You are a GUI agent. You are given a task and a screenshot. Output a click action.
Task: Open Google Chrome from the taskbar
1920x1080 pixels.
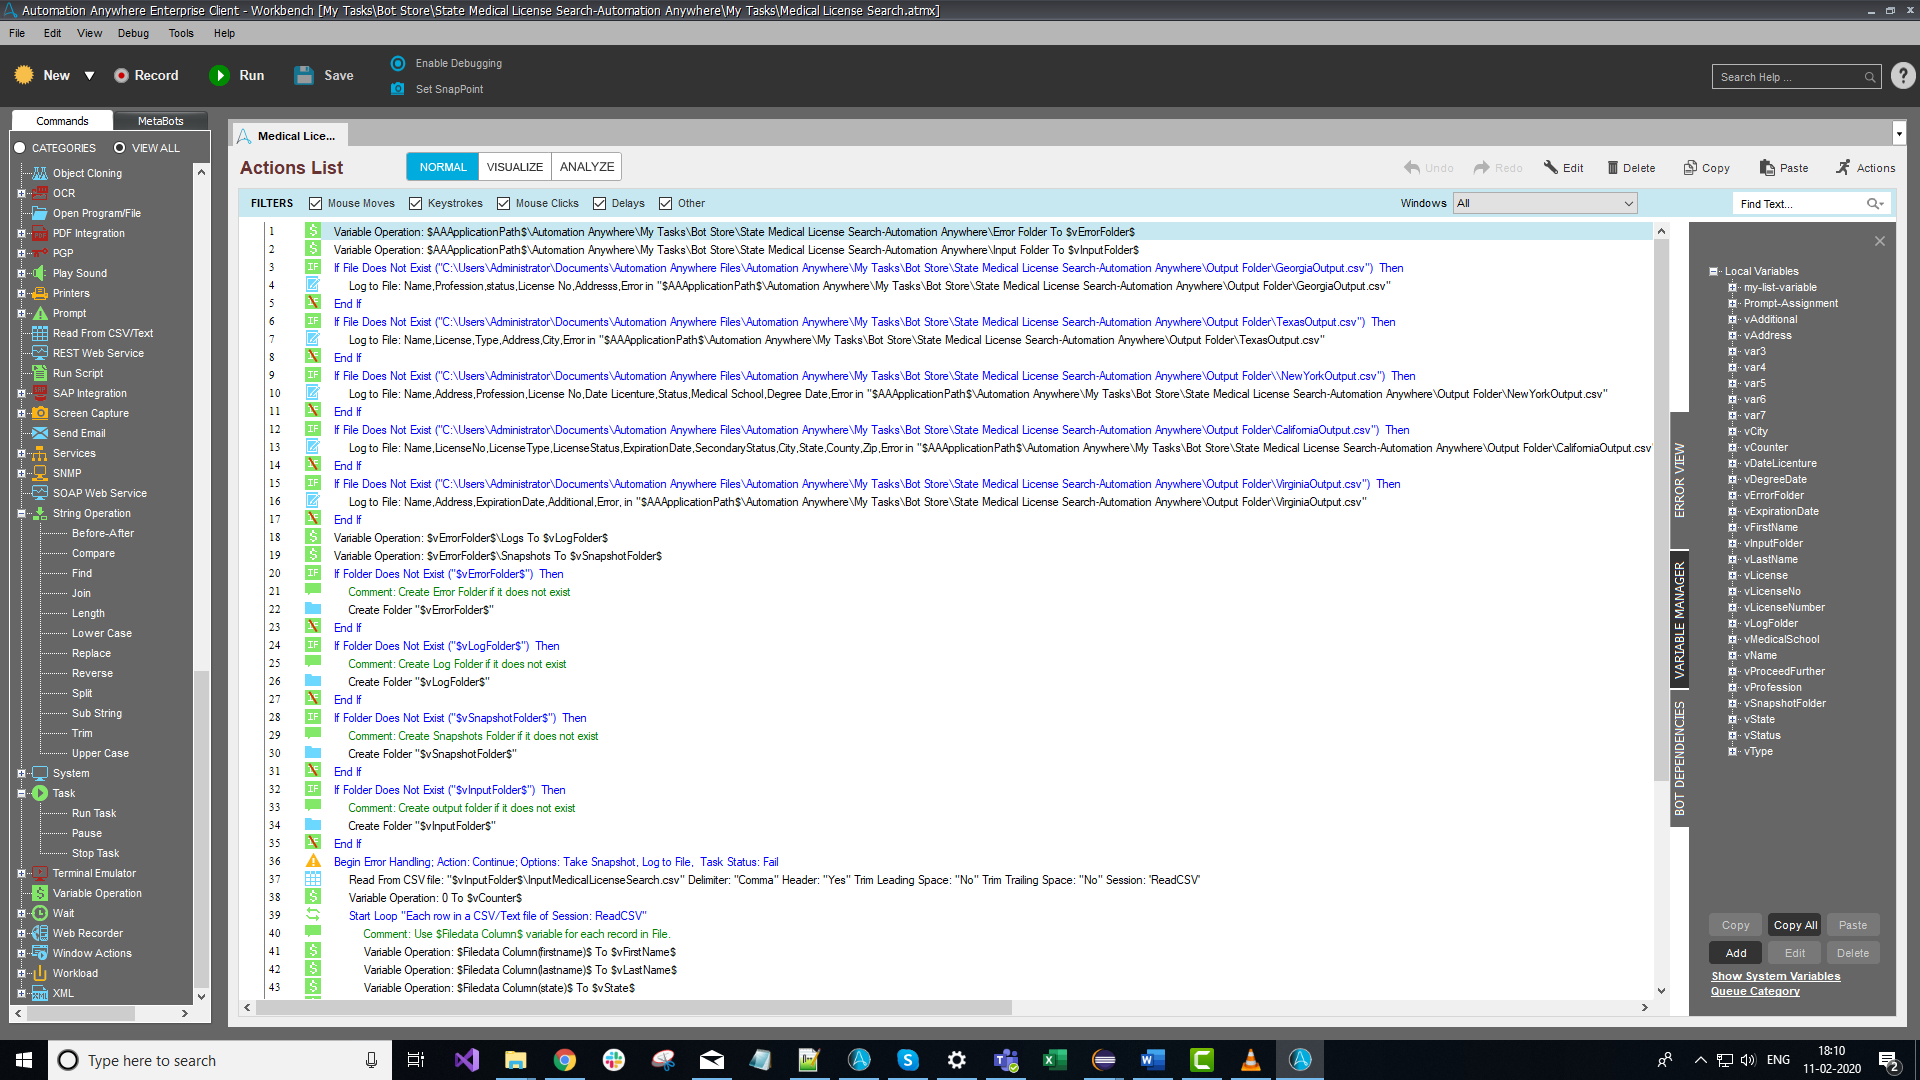pyautogui.click(x=565, y=1060)
